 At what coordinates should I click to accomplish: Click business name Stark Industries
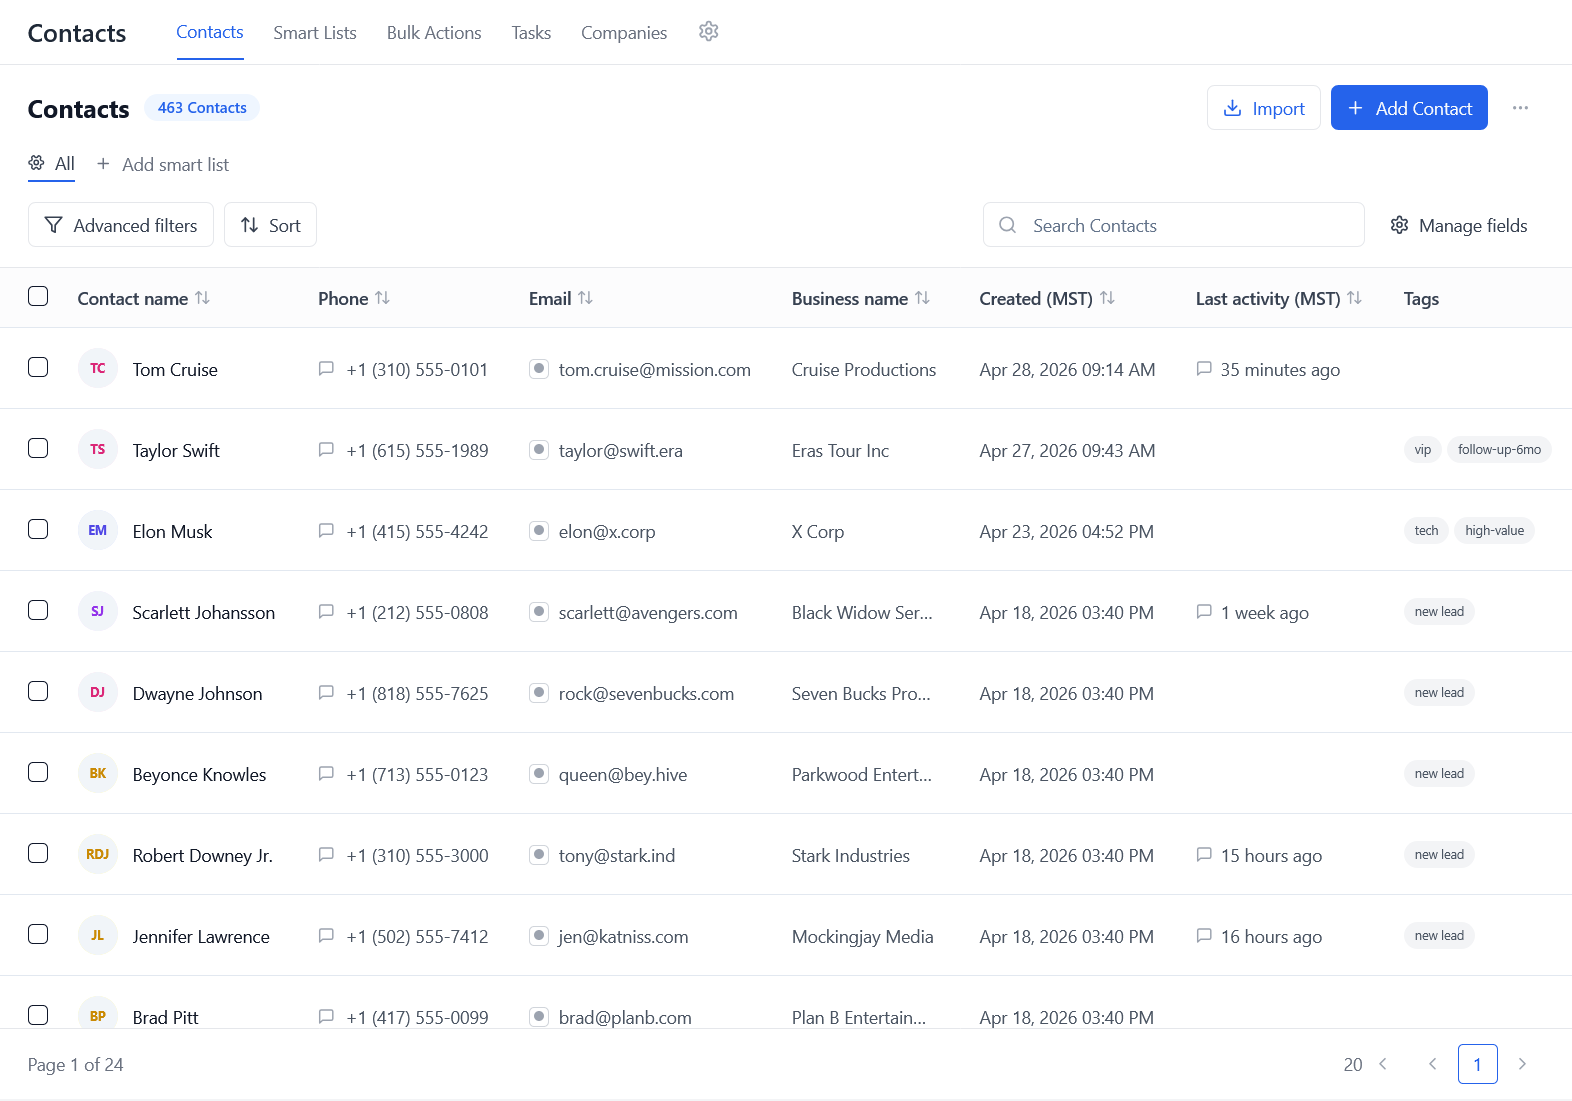[851, 856]
